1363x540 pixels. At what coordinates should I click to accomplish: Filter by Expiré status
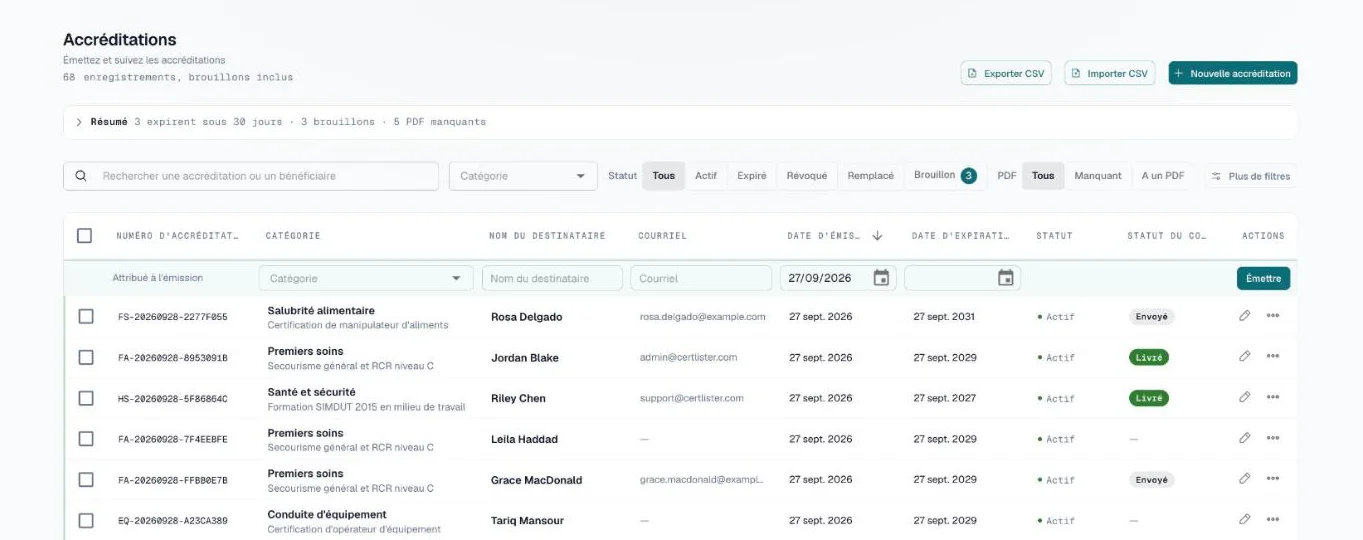pos(752,176)
